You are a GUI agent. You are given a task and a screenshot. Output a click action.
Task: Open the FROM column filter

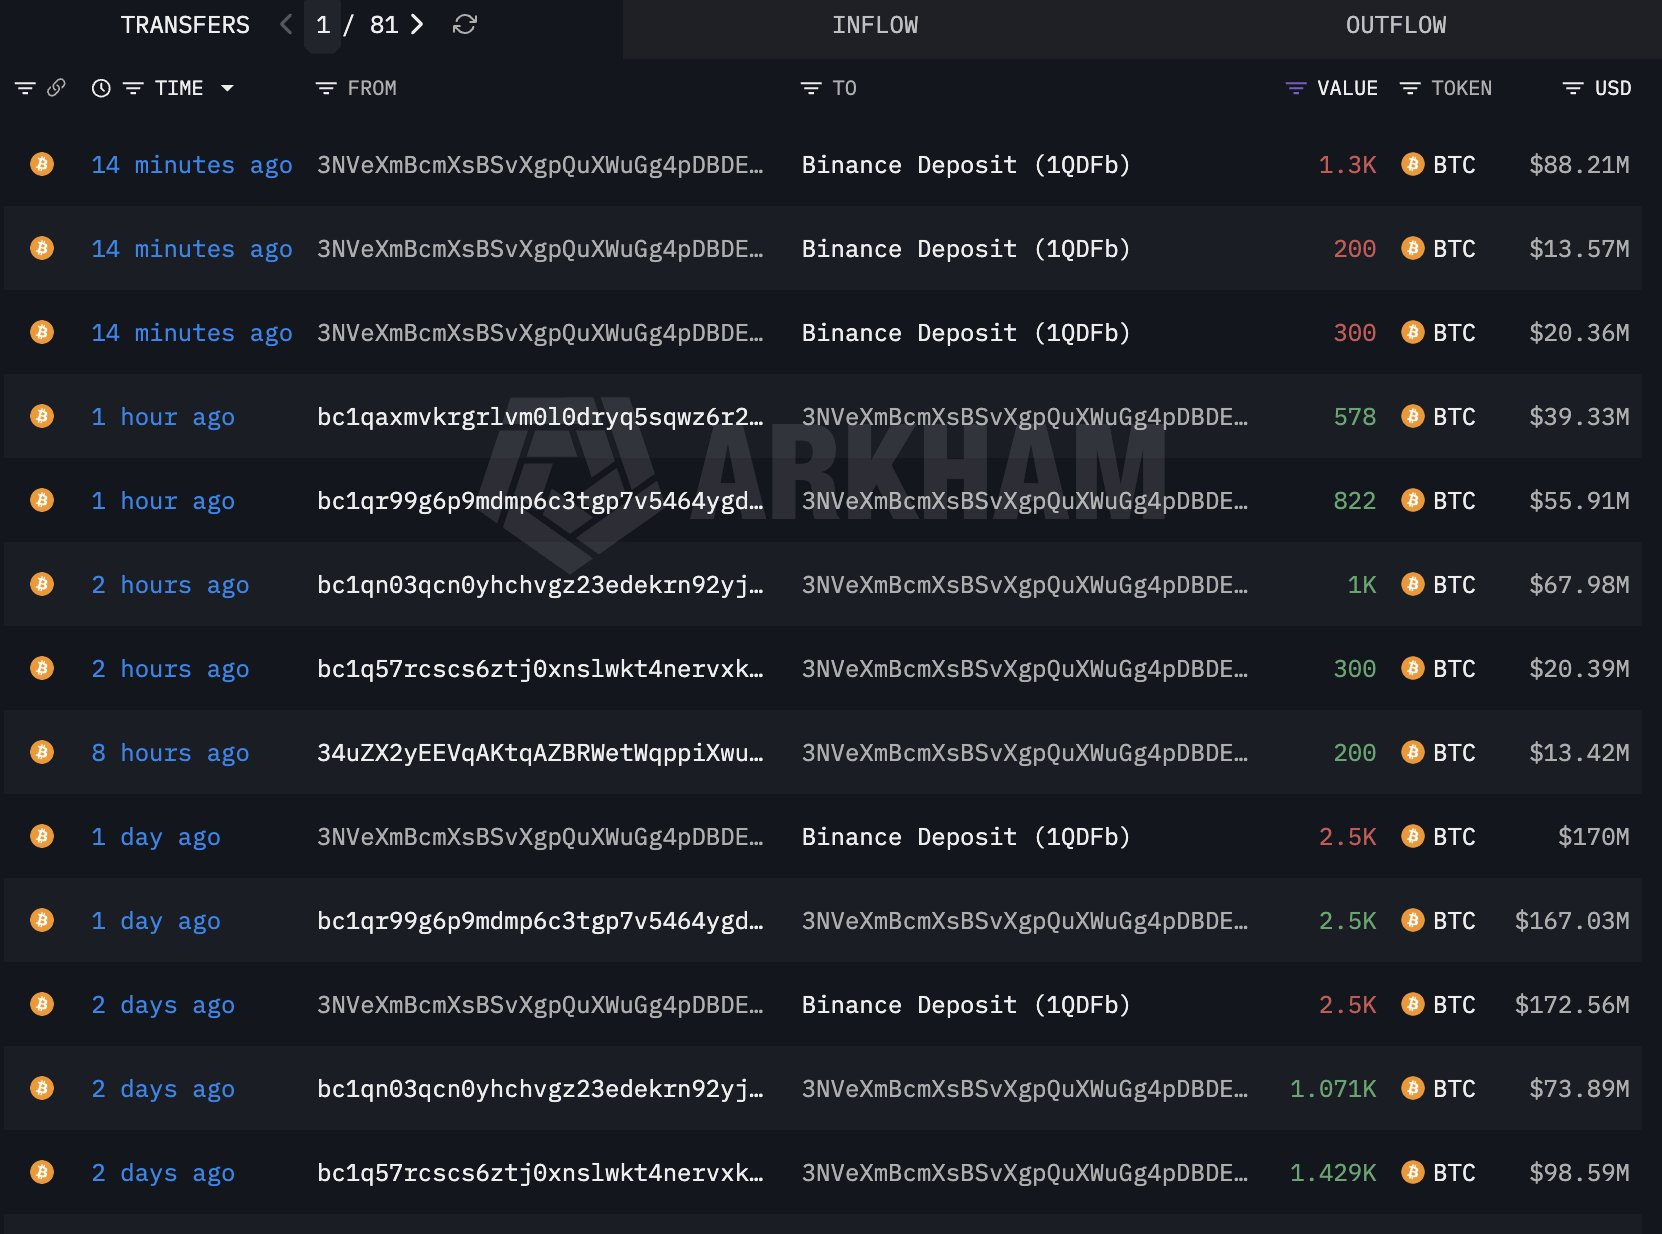[x=326, y=88]
